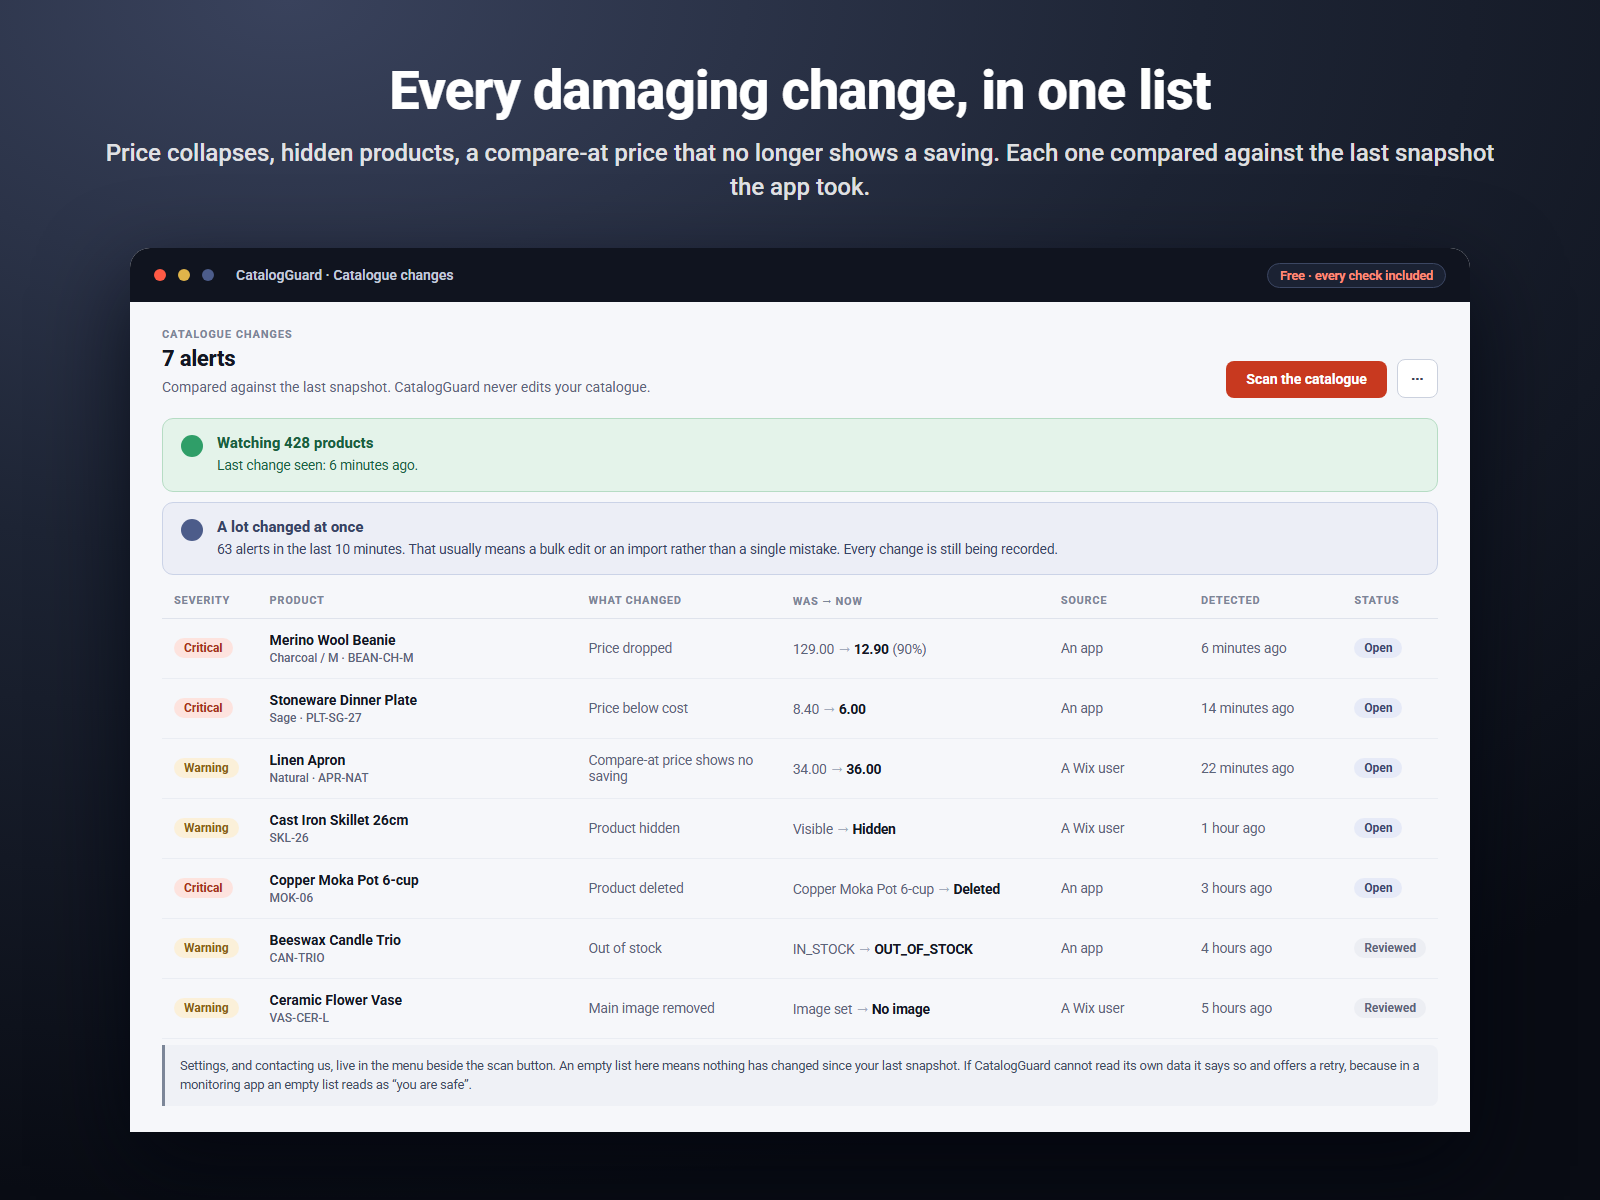1600x1200 pixels.
Task: Sort by the Severity column header
Action: coord(202,600)
